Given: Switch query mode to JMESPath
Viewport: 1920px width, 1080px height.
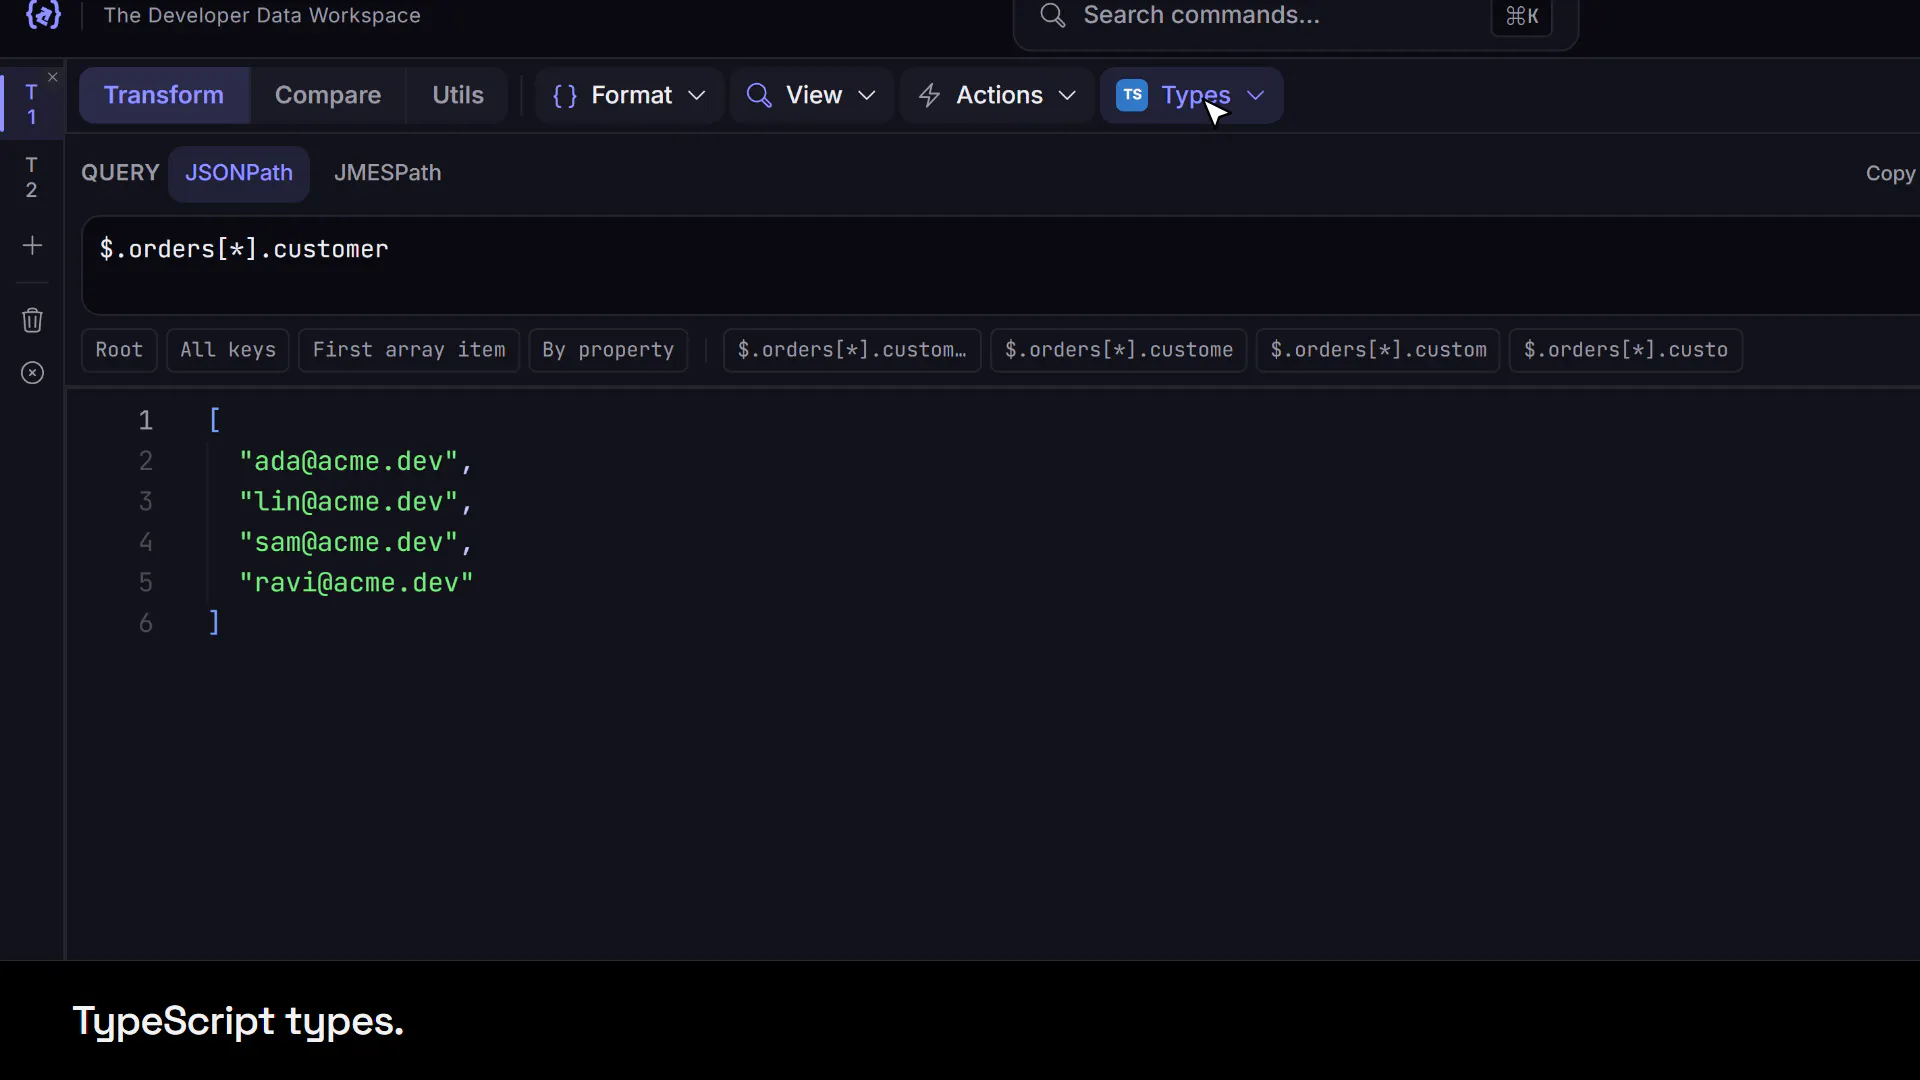Looking at the screenshot, I should click(387, 173).
